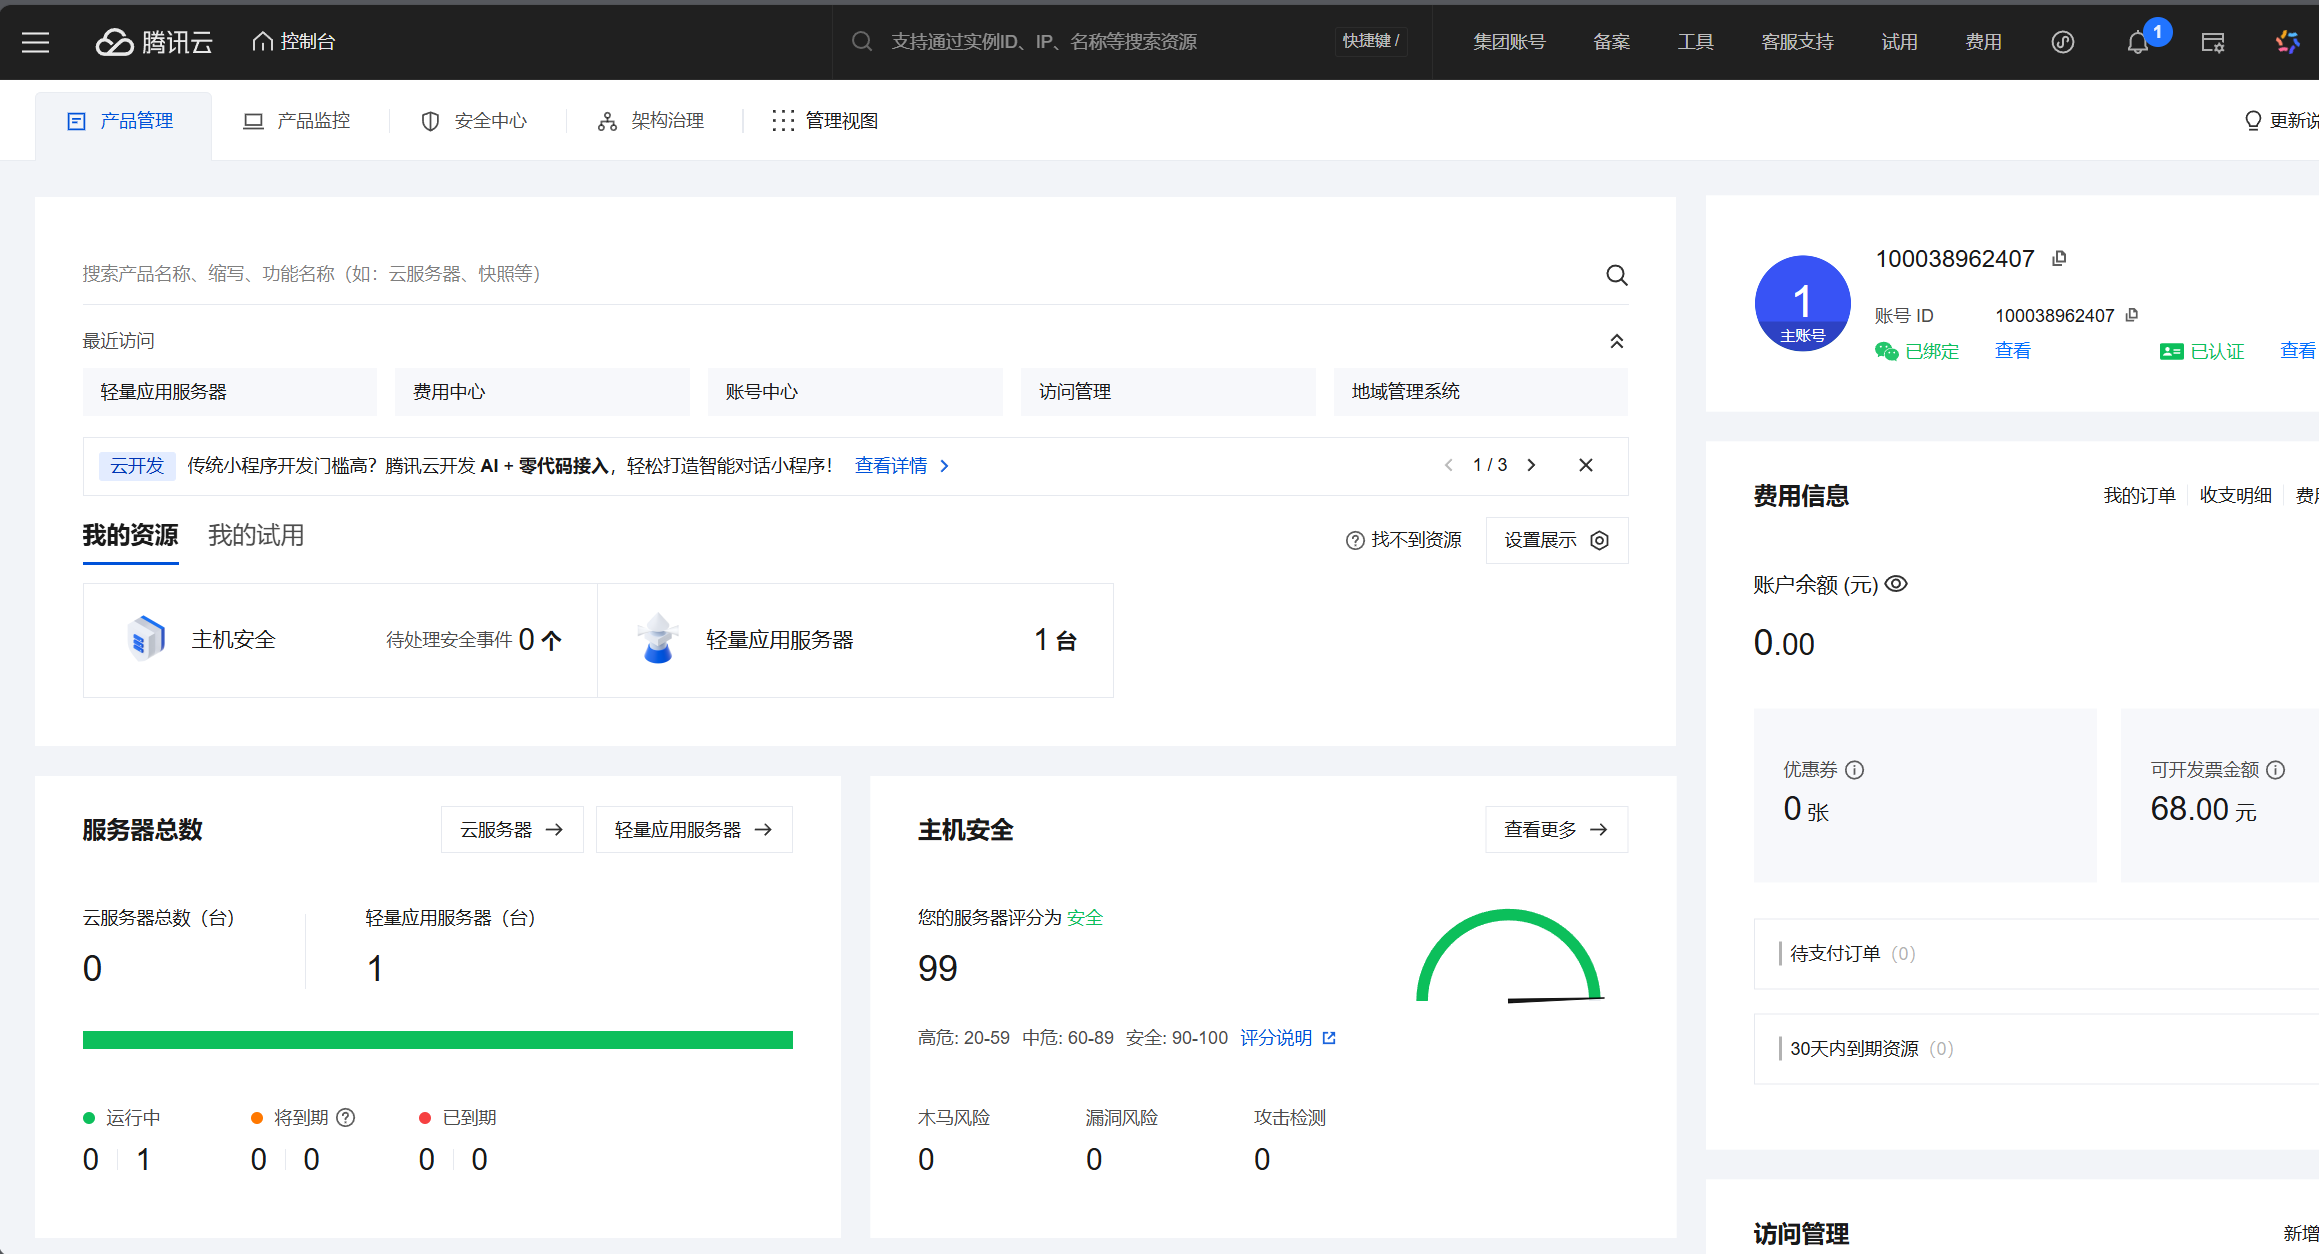Viewport: 2319px width, 1254px height.
Task: Open the hamburger navigation menu
Action: (x=36, y=42)
